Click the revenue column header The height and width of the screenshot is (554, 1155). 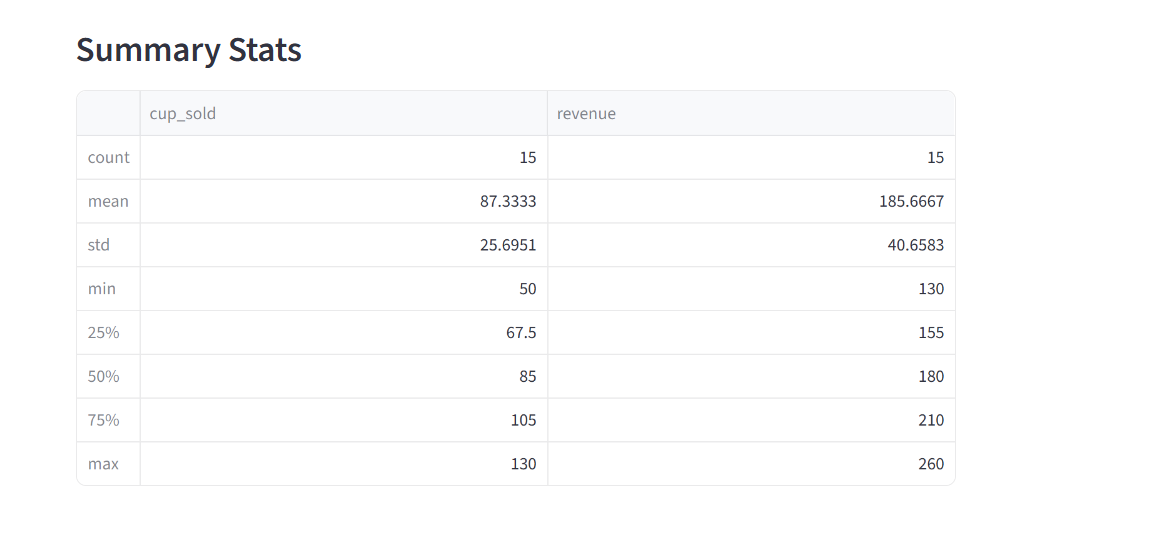751,113
